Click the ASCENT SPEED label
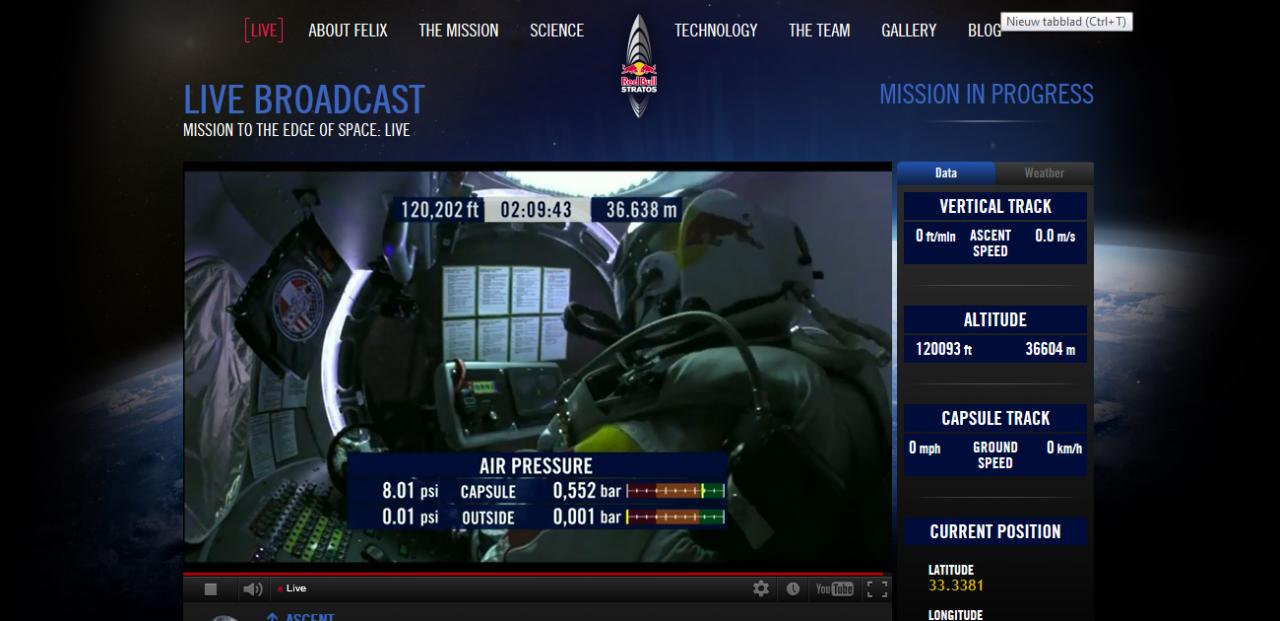Screen dimensions: 1280x621 click(990, 243)
